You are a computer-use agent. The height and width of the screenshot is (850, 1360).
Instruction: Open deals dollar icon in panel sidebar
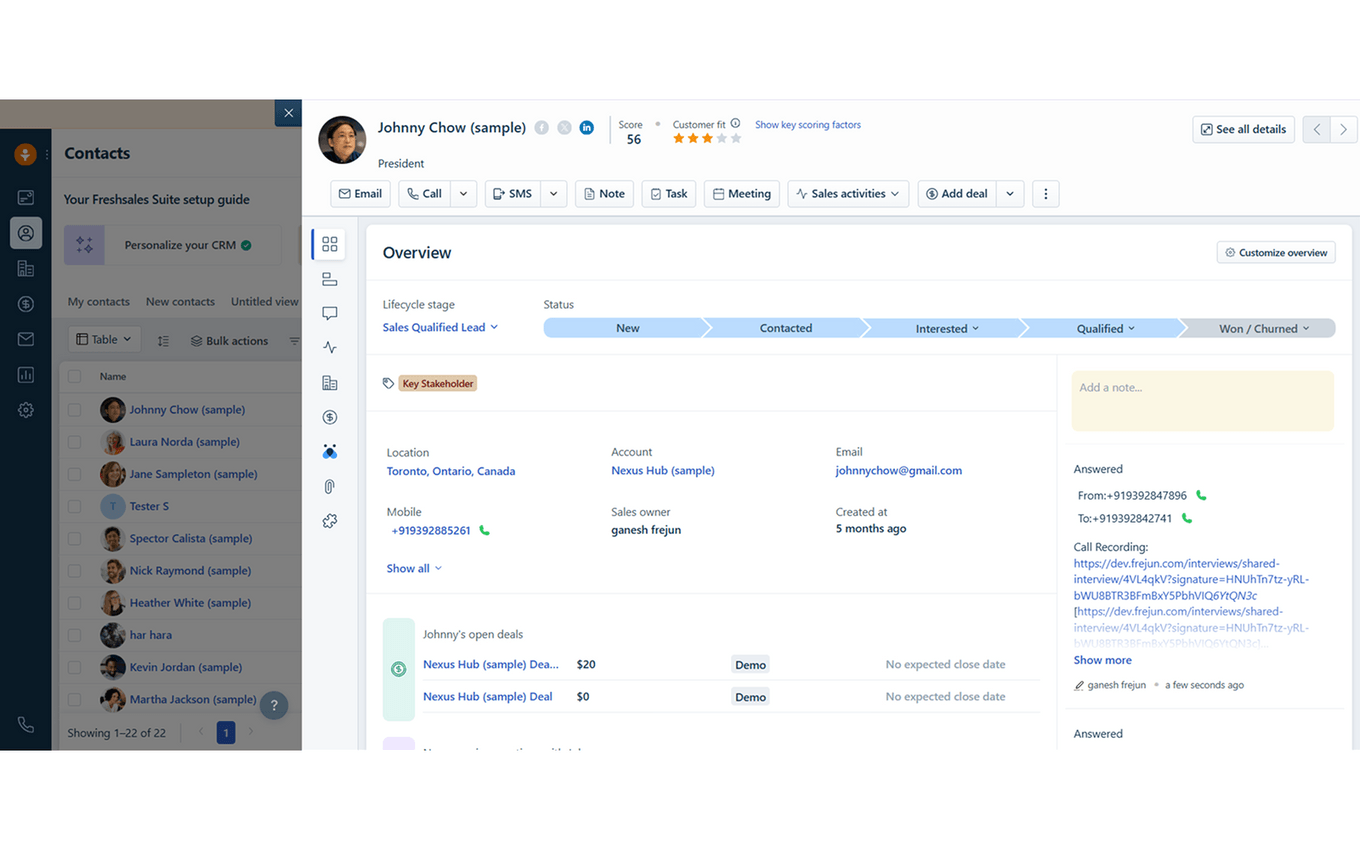click(329, 417)
